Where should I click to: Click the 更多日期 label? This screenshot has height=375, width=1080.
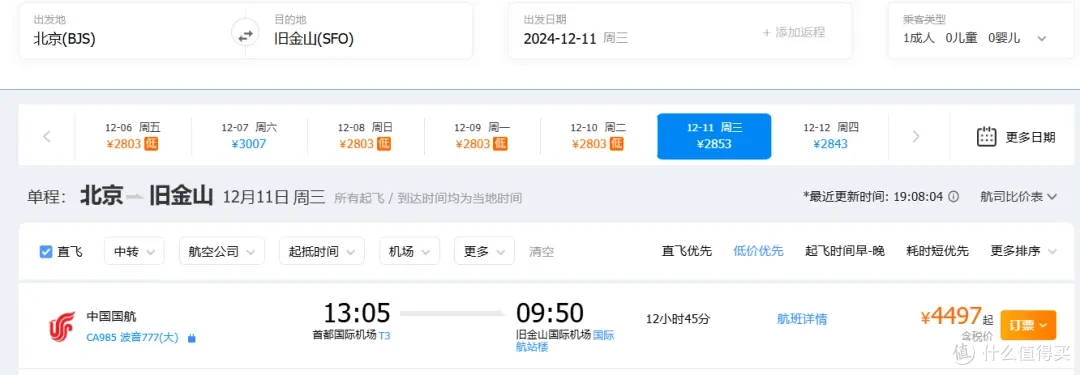(1030, 136)
